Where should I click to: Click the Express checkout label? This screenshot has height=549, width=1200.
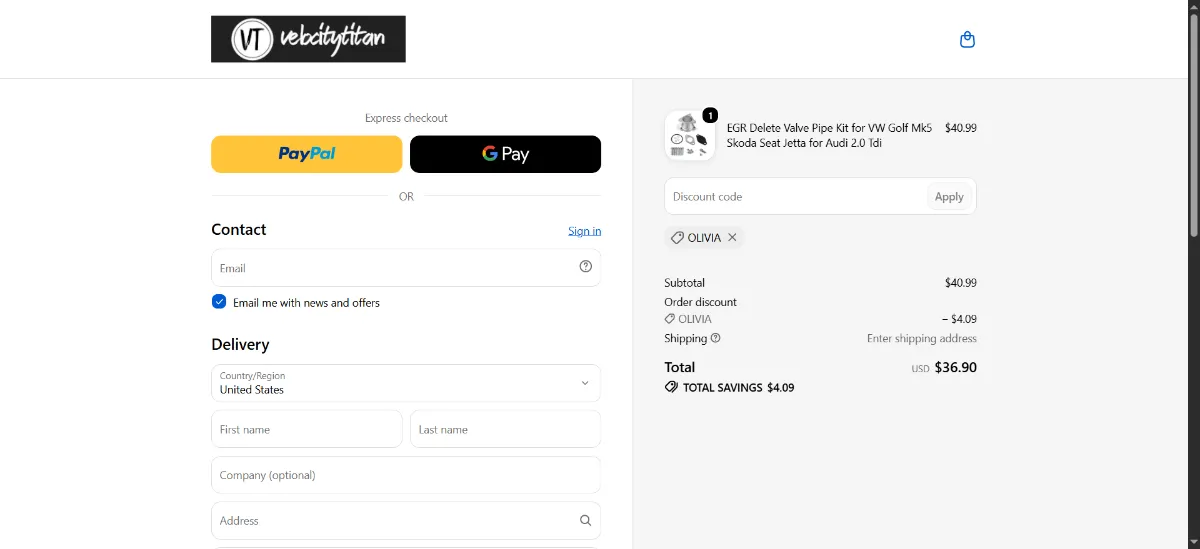[x=406, y=118]
